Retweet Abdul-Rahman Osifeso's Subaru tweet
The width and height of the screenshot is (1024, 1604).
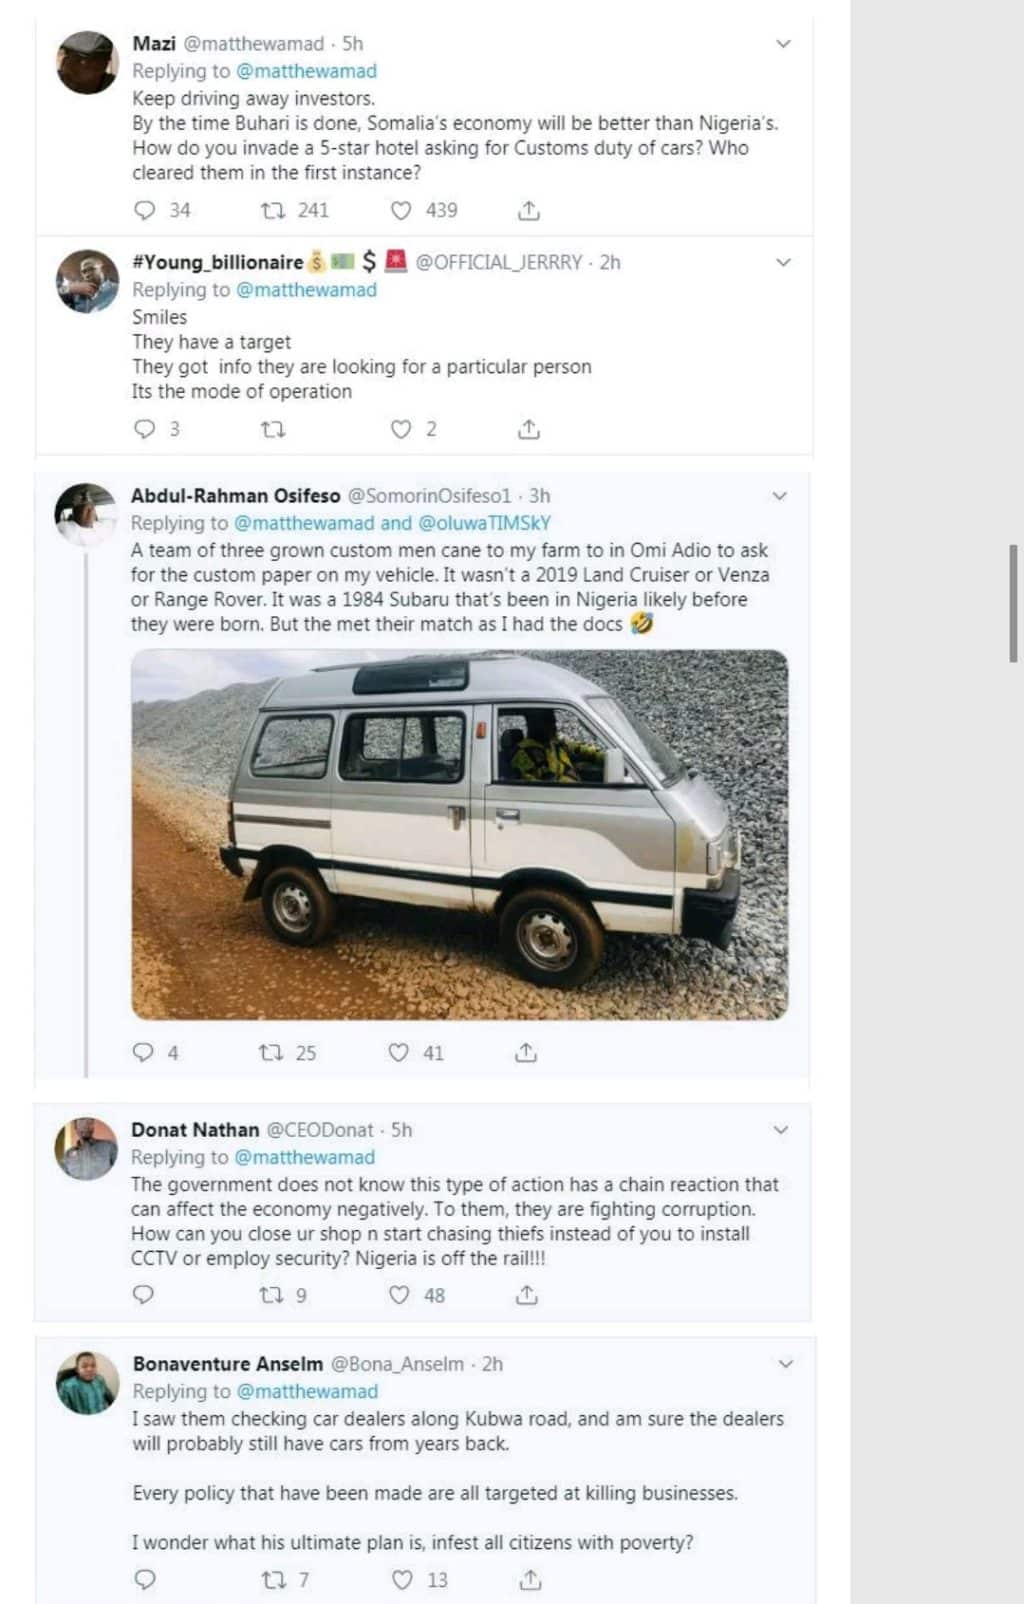coord(271,1053)
